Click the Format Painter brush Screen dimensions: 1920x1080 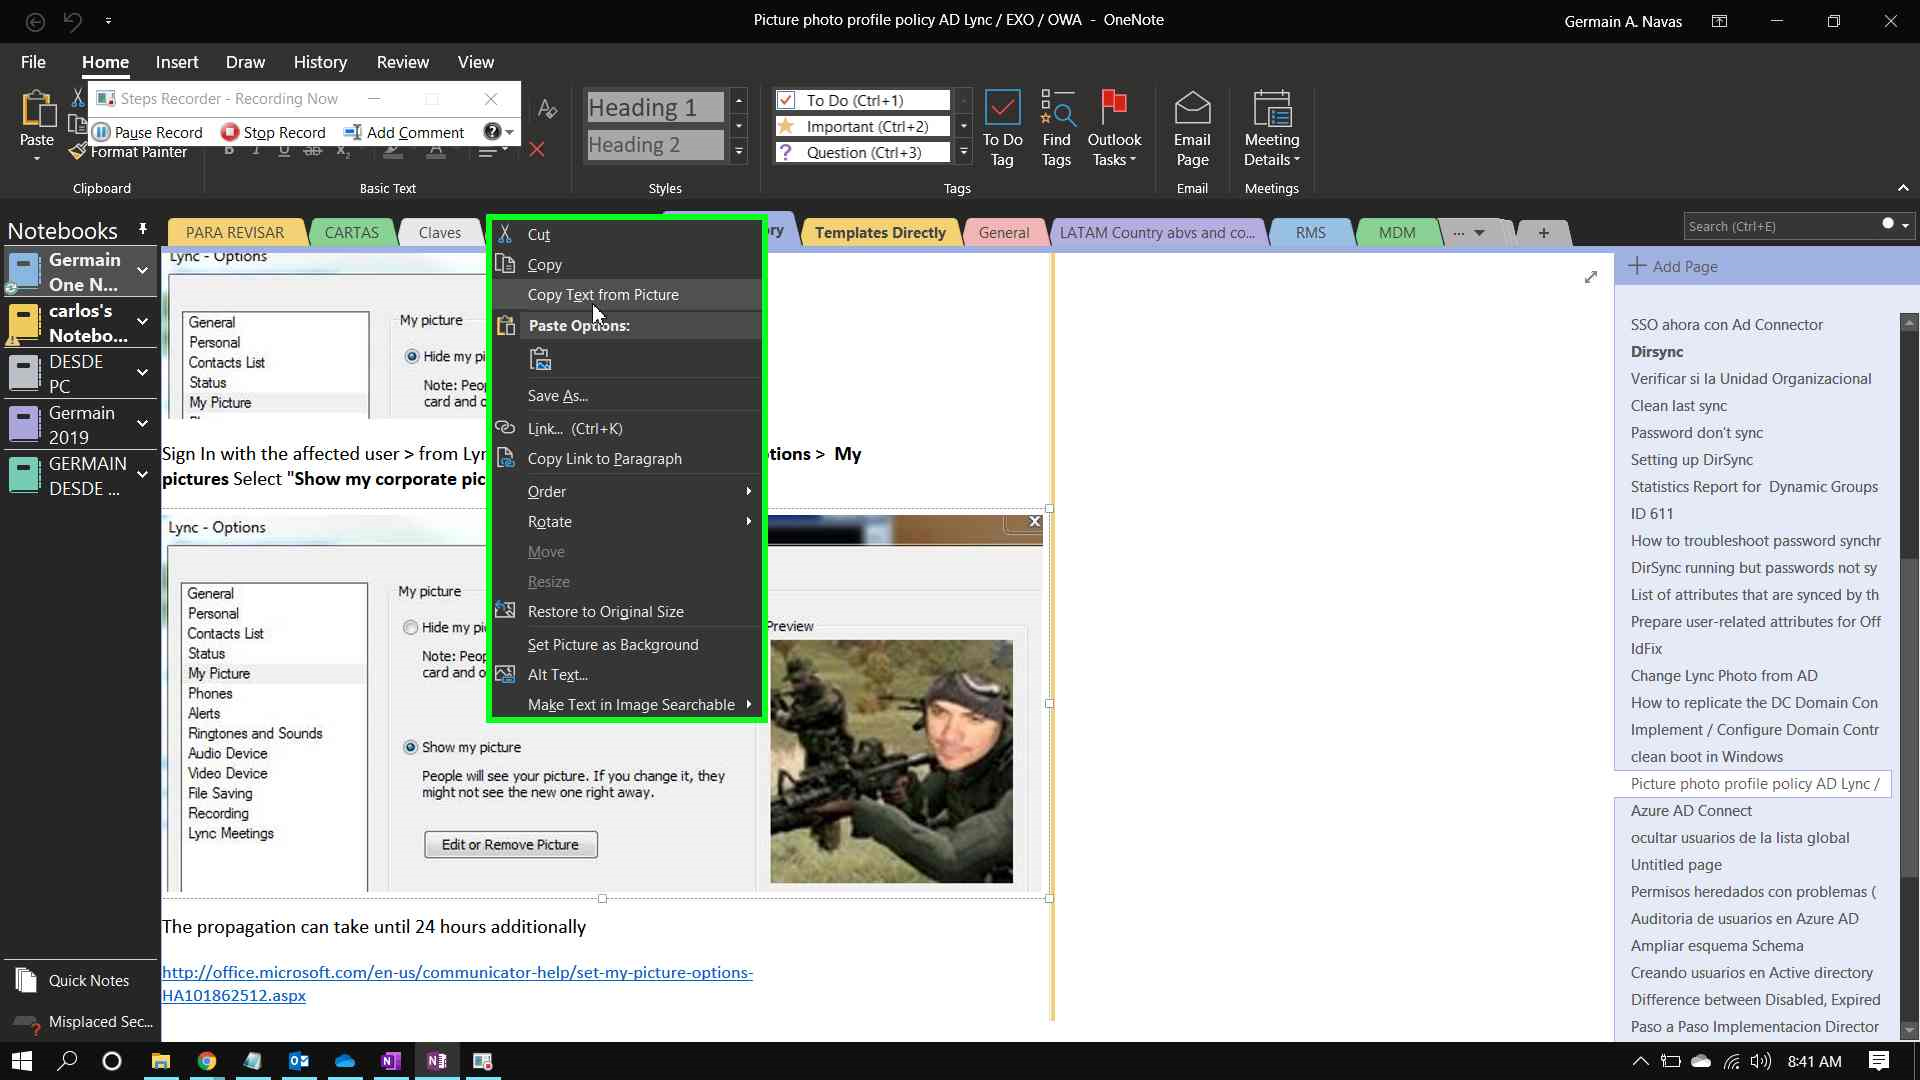click(77, 152)
